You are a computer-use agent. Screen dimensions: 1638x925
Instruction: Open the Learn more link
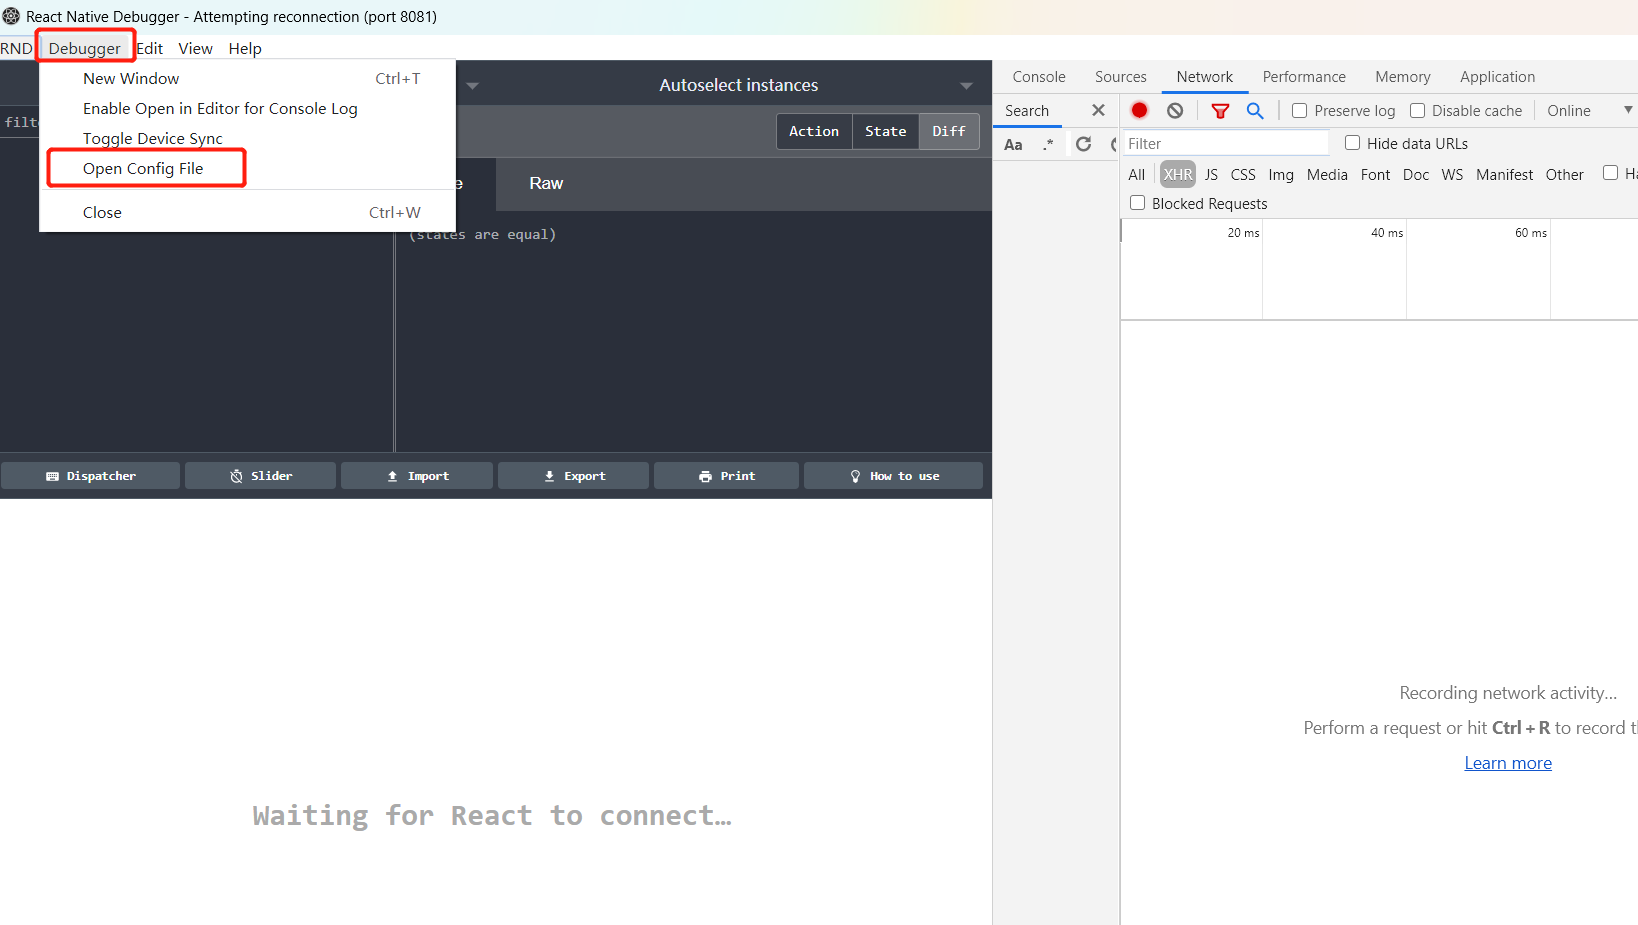[1508, 763]
